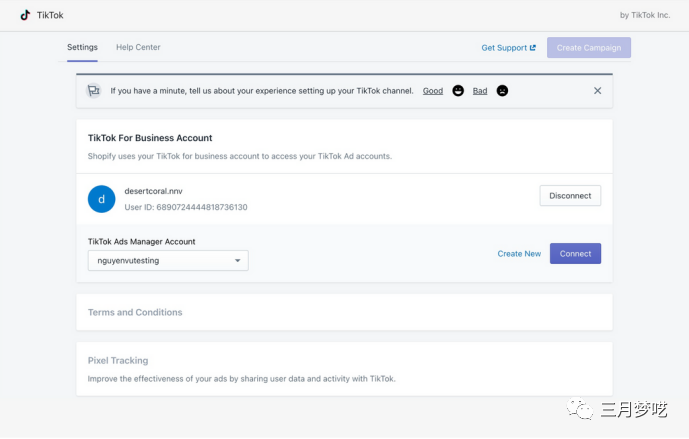Screen dimensions: 689x439
Task: Click the dropdown arrow next to nguyenvutesting
Action: (x=238, y=261)
